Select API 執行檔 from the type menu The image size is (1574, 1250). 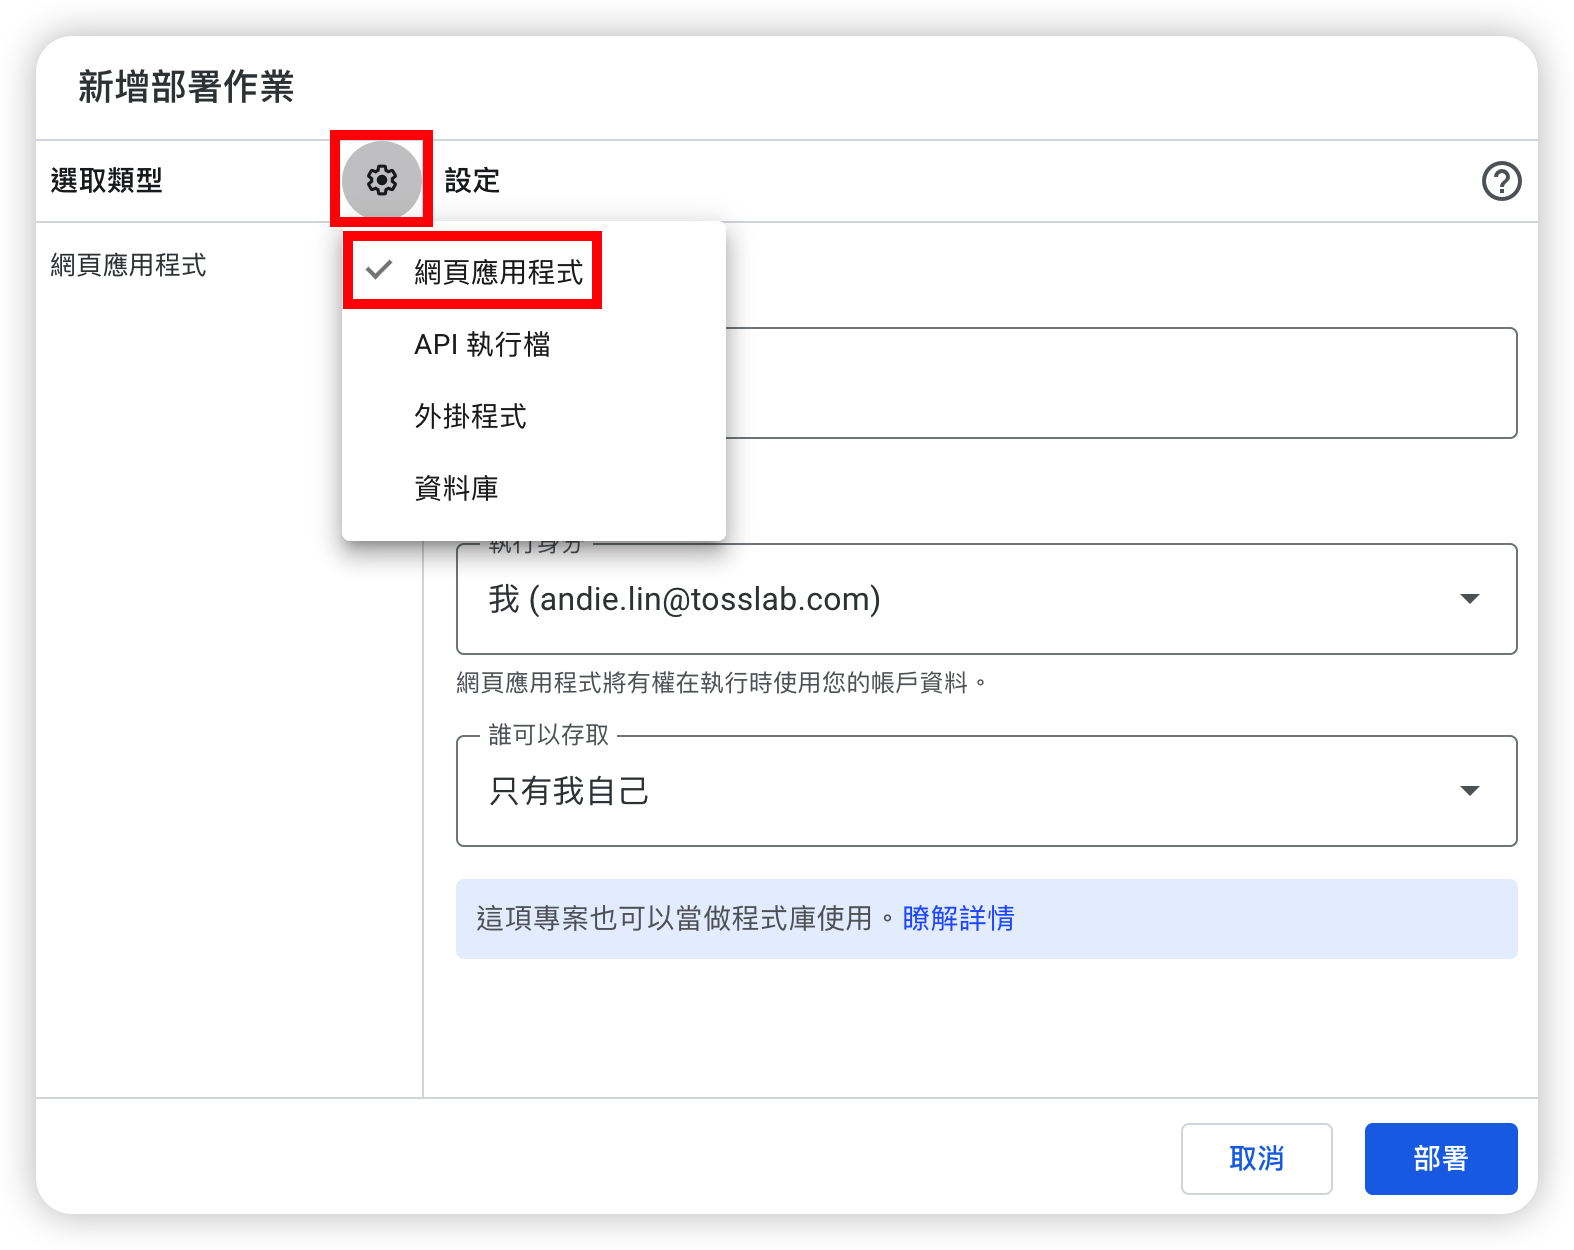tap(482, 344)
